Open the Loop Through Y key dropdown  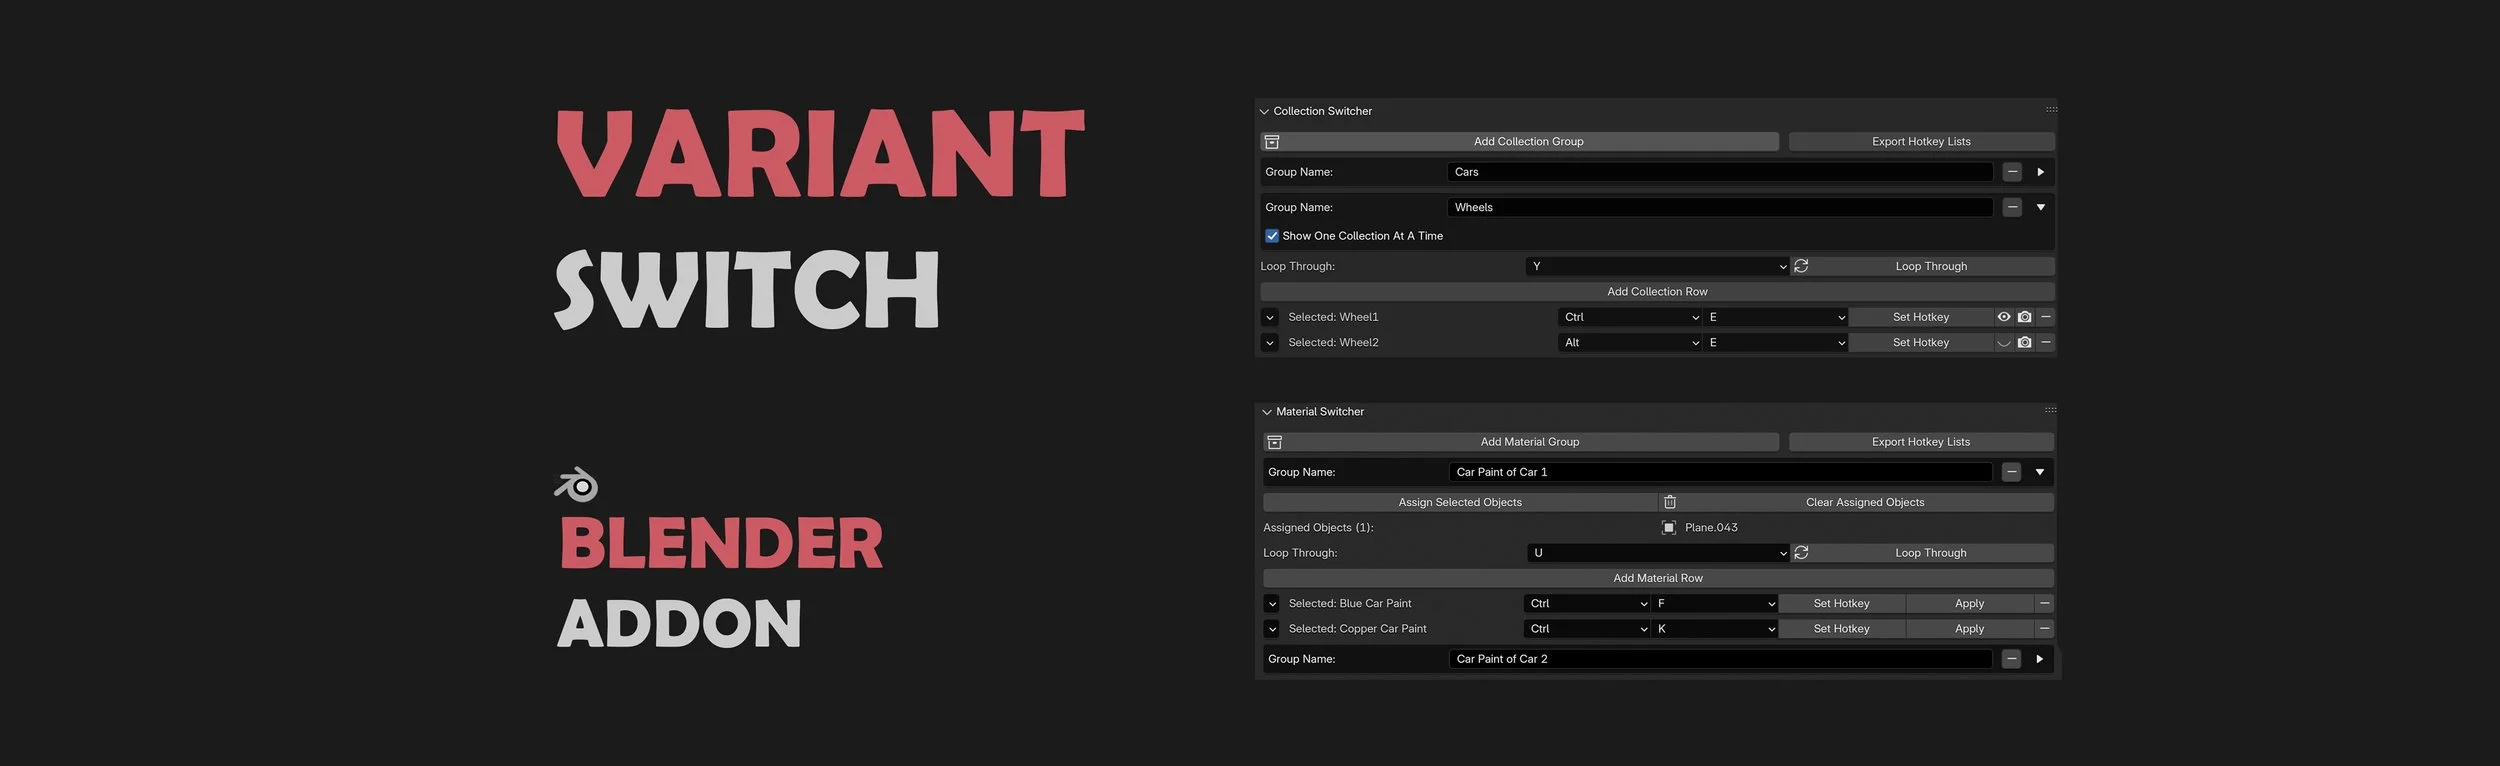pyautogui.click(x=1657, y=267)
